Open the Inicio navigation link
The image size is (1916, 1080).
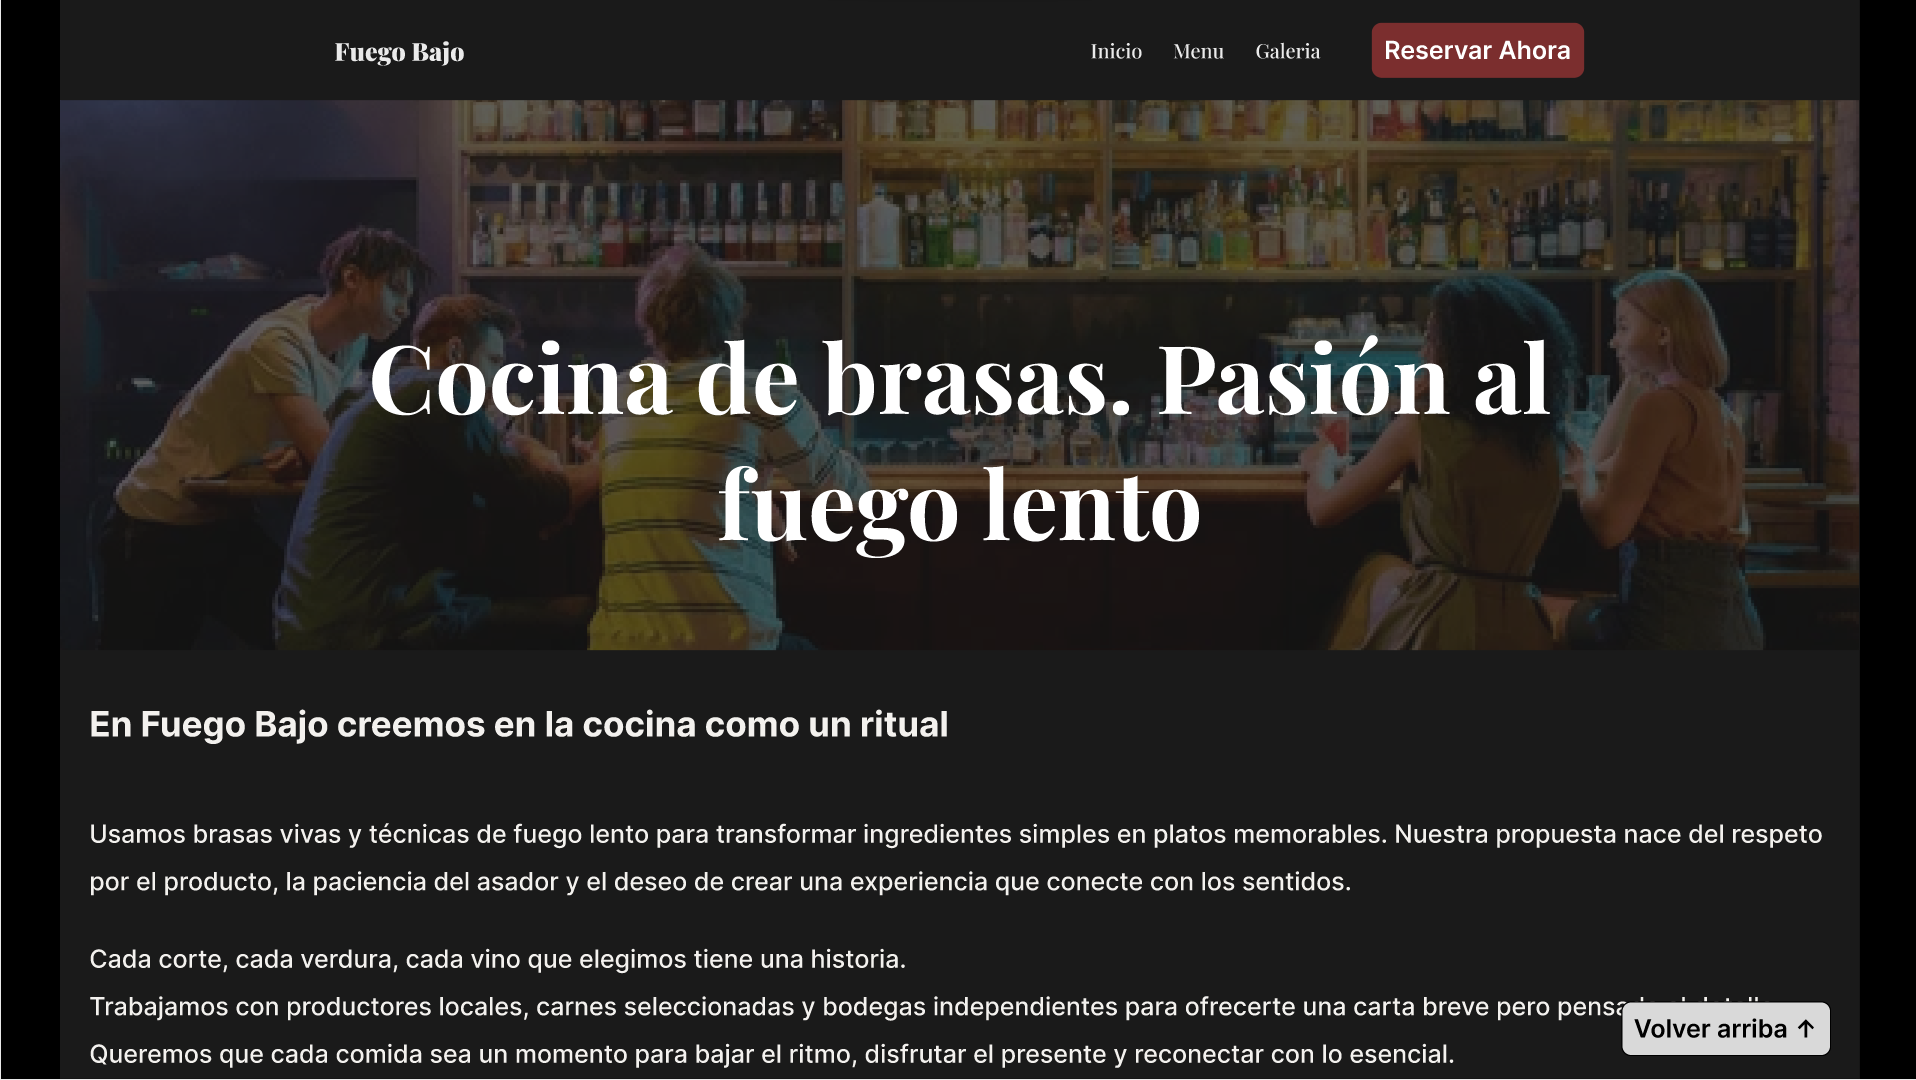coord(1116,51)
